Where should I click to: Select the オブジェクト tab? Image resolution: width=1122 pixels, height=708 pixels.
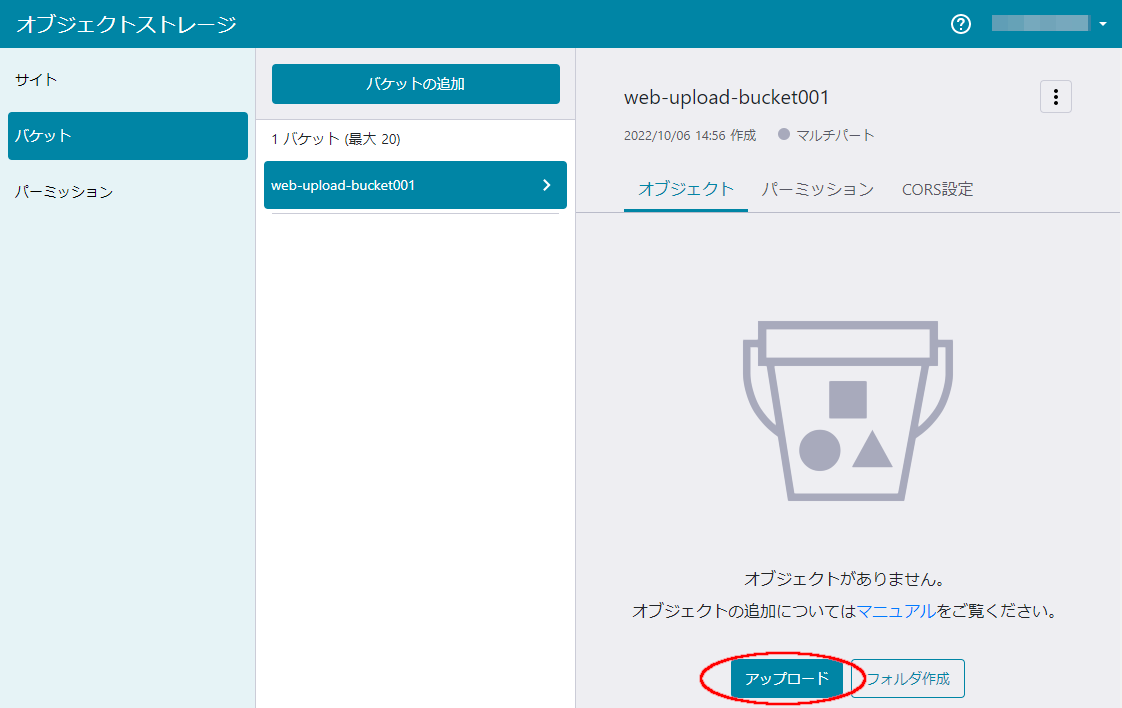point(685,188)
